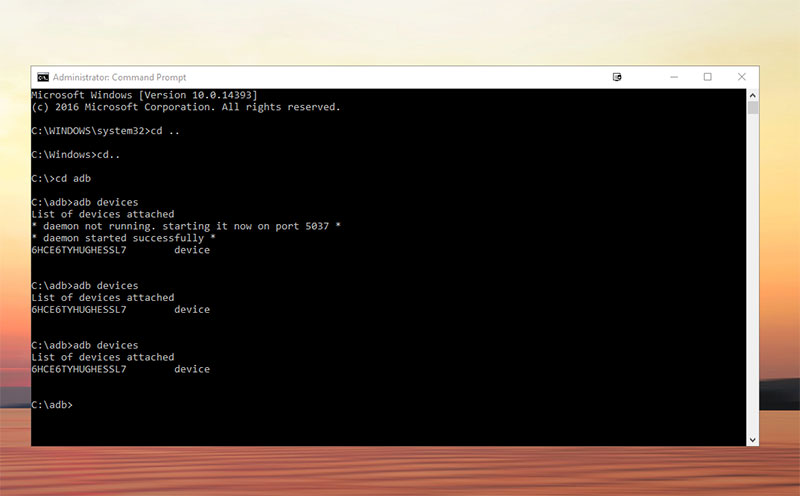The image size is (800, 496).
Task: Click the '(c) 2016 Microsoft Corporation' copyright line
Action: (x=186, y=107)
